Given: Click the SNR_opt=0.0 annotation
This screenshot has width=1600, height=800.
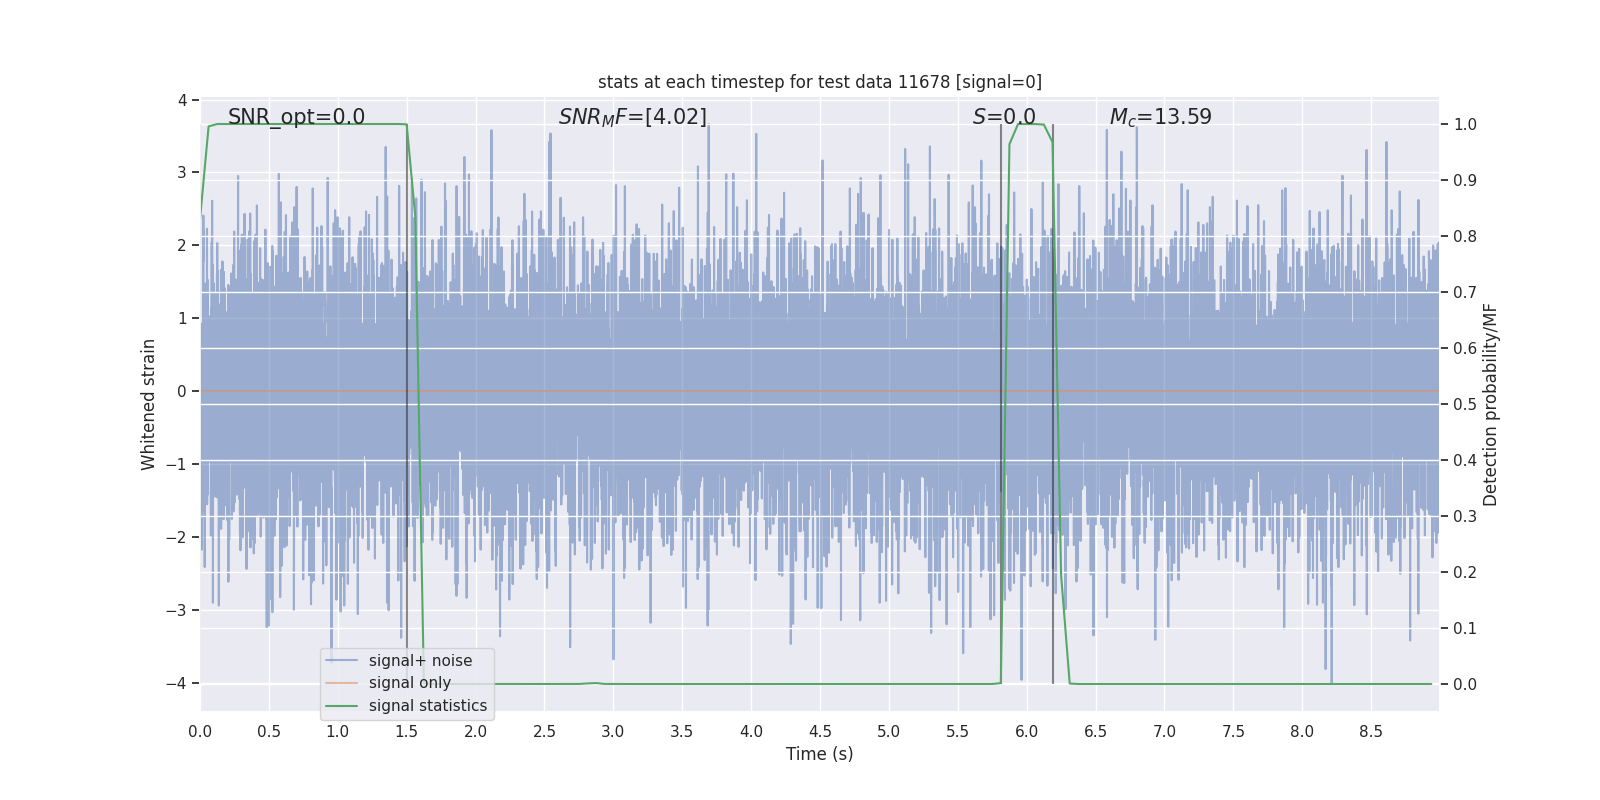Looking at the screenshot, I should [x=296, y=117].
